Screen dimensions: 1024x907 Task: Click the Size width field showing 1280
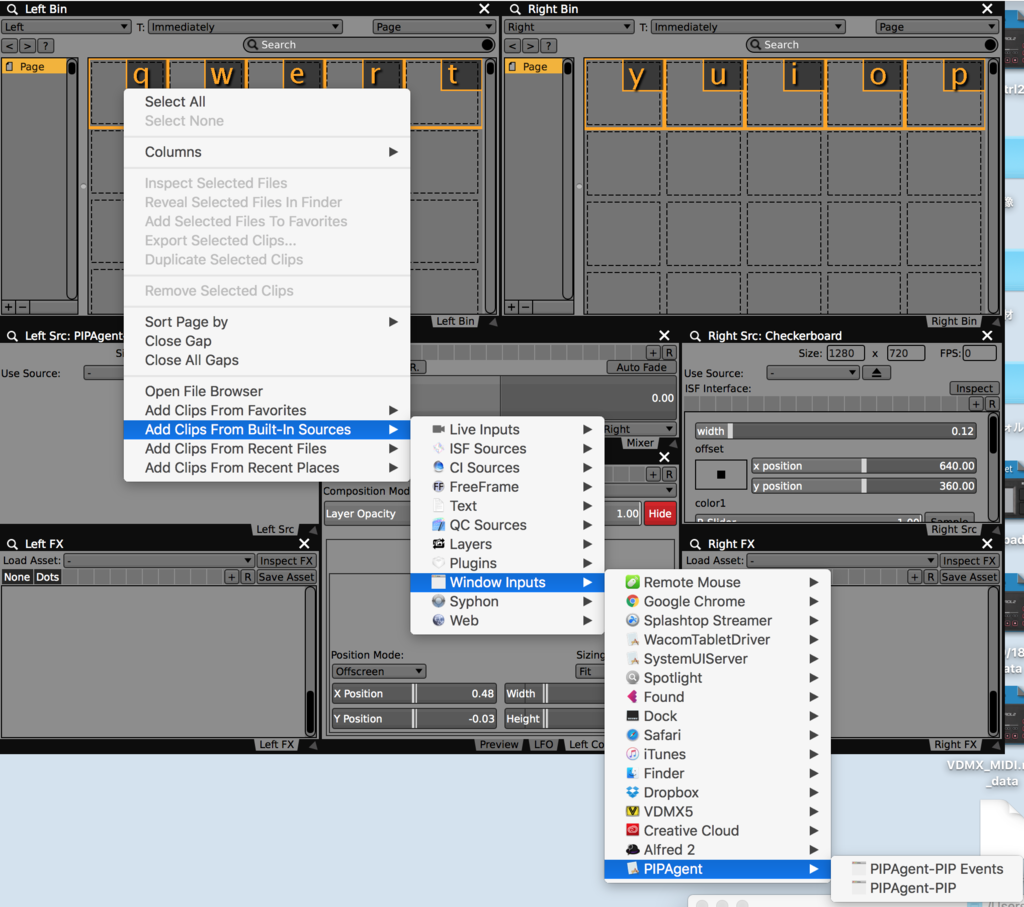coord(845,353)
